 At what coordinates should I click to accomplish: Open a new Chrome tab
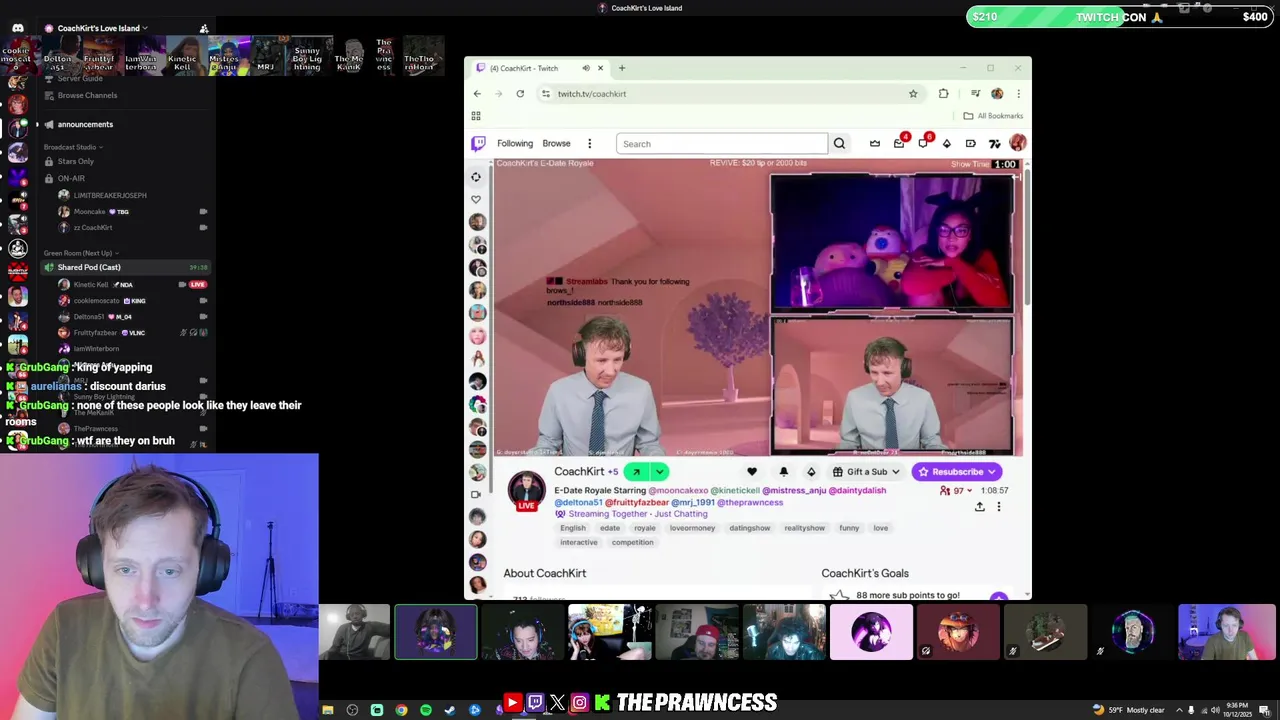[x=622, y=68]
